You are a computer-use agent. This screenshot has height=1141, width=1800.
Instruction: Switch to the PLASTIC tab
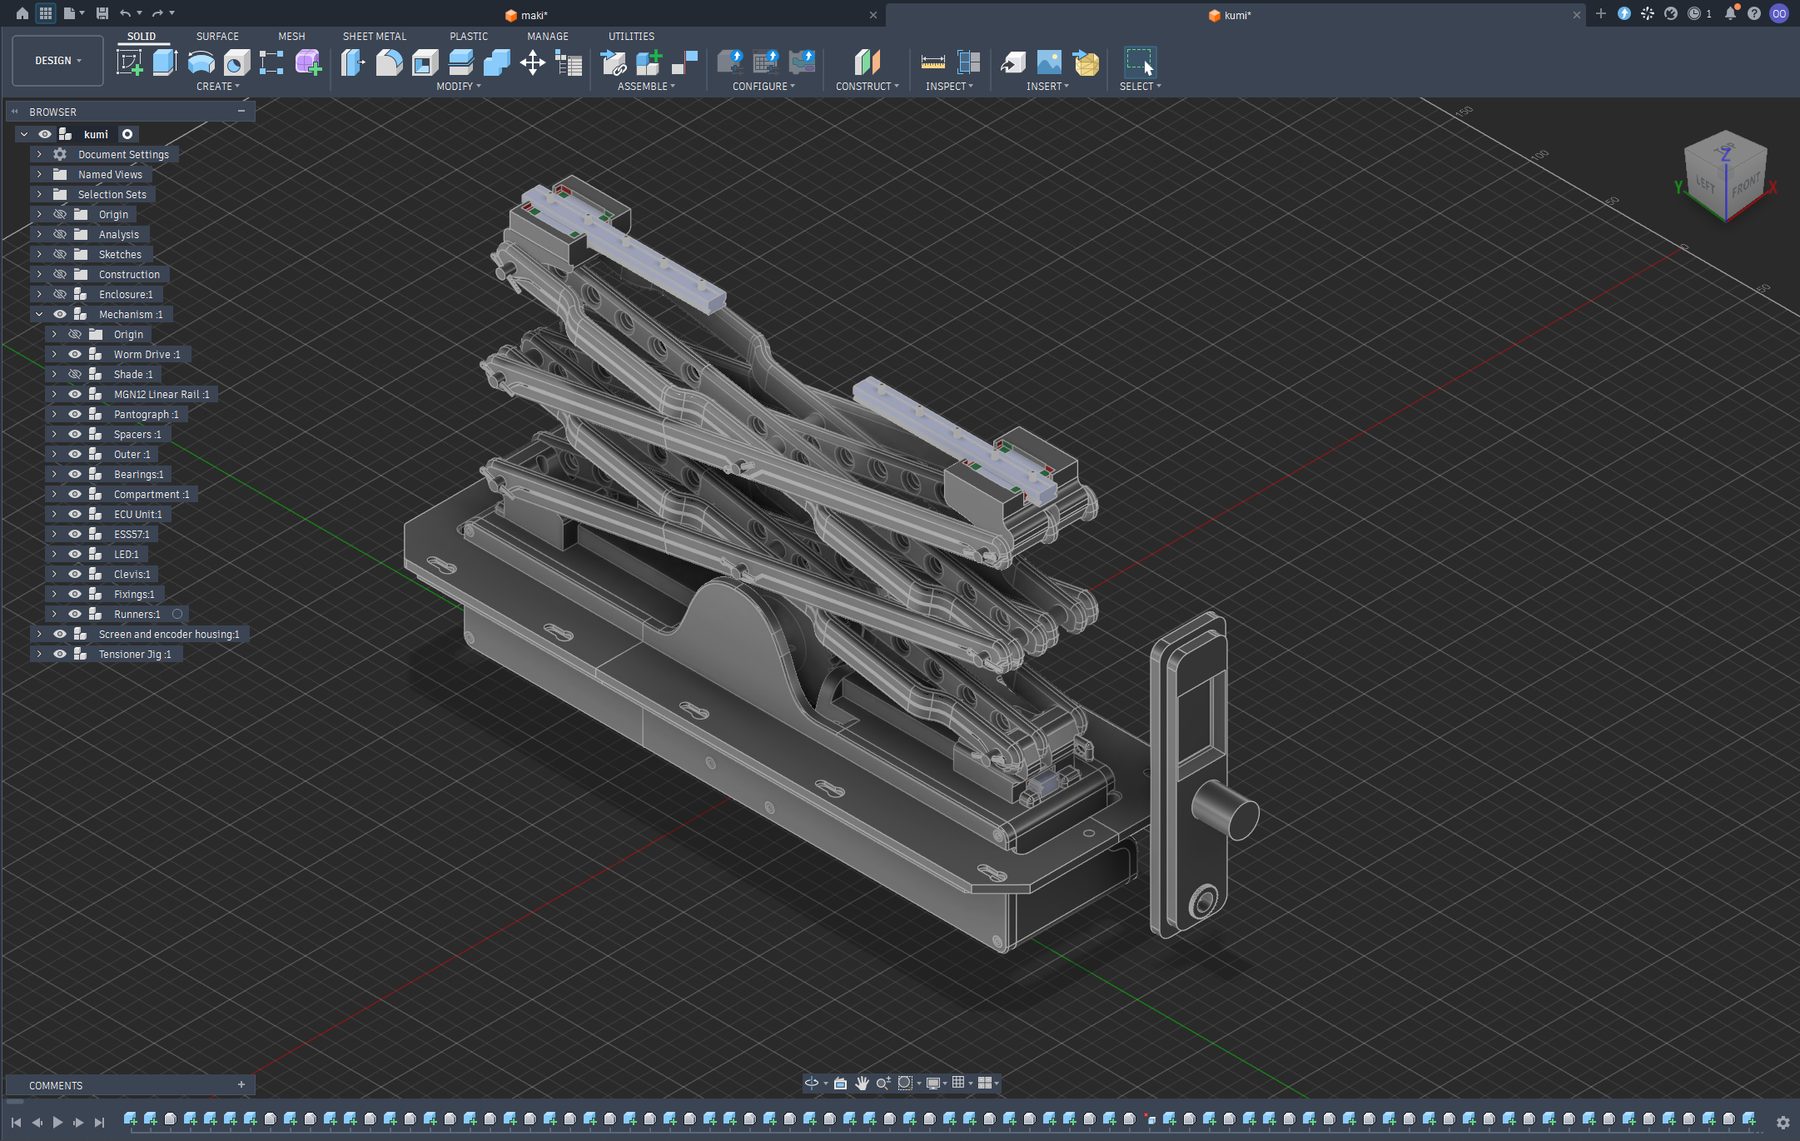click(x=469, y=36)
